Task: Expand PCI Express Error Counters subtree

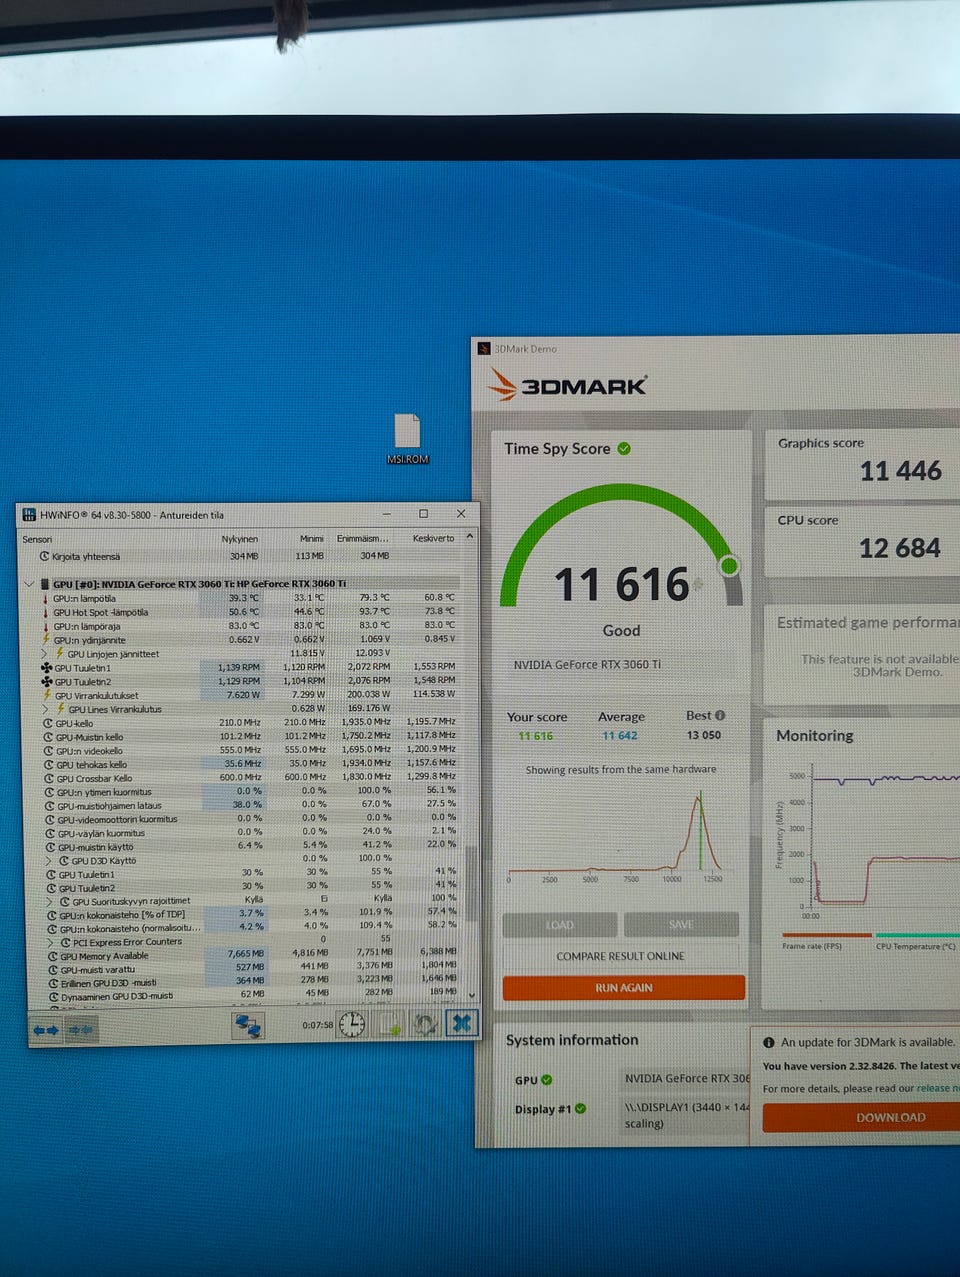Action: [x=50, y=942]
